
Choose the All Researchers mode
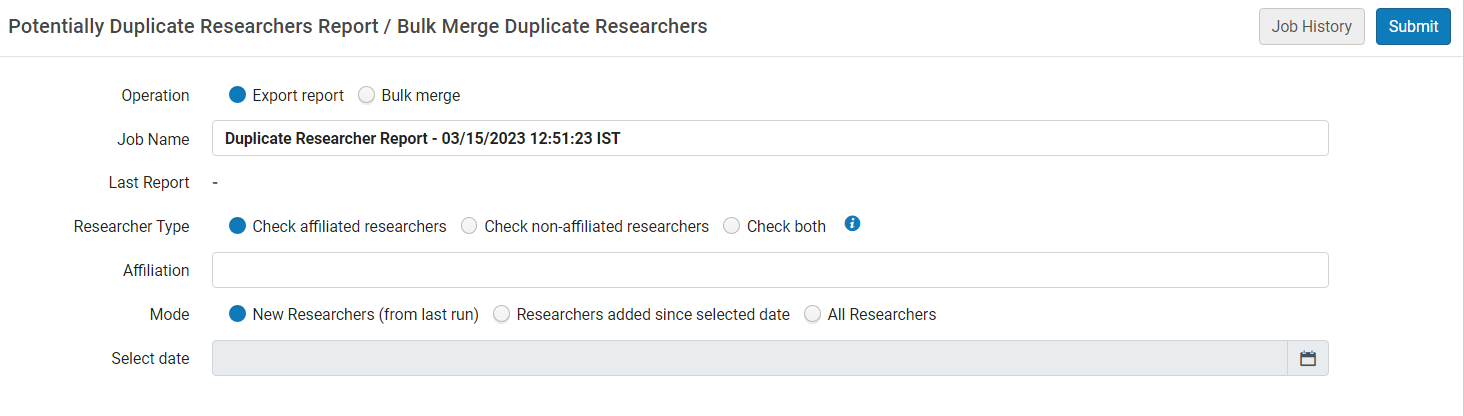tap(813, 314)
